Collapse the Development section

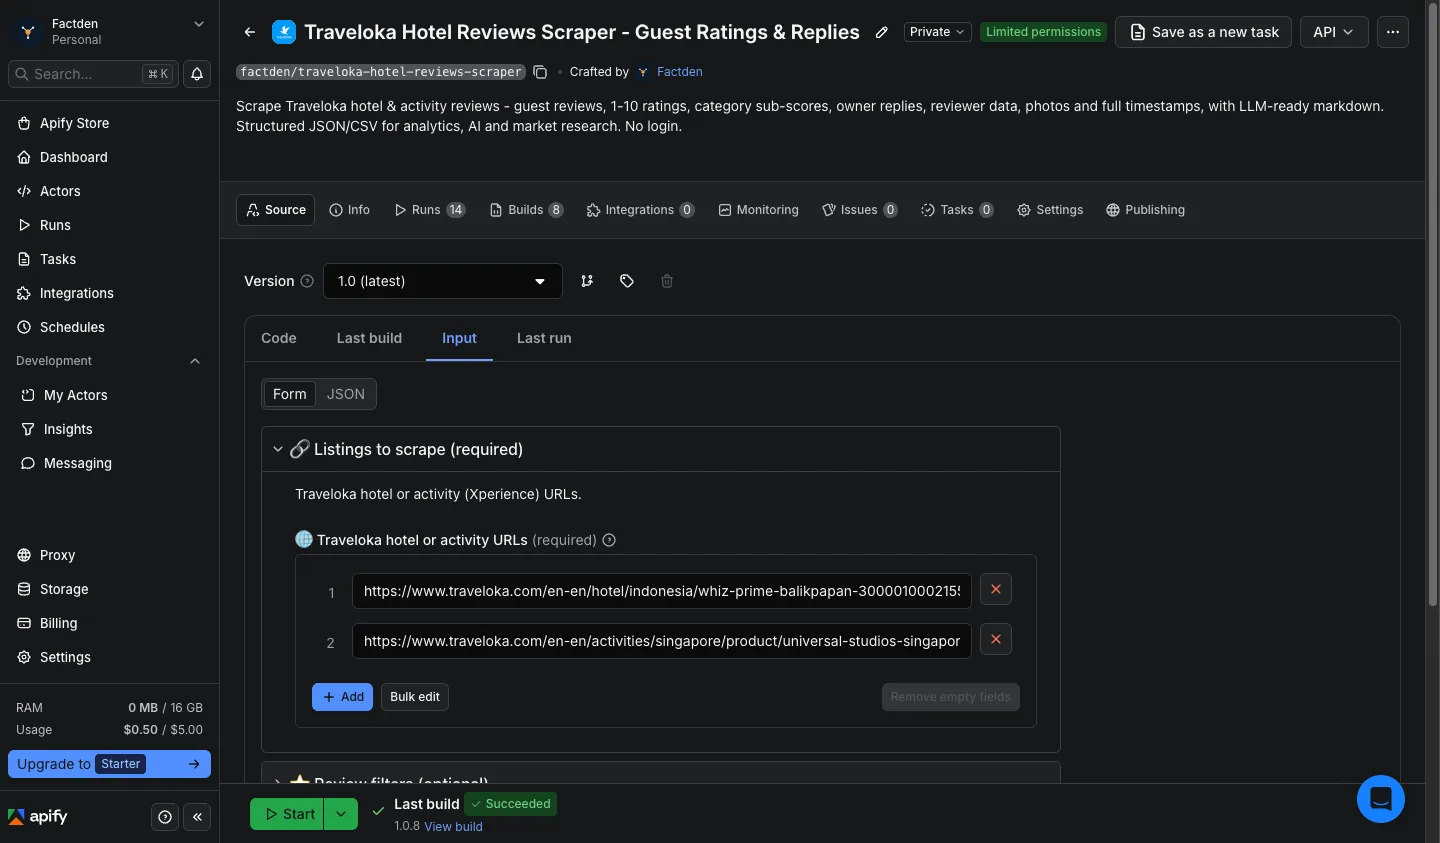[195, 361]
